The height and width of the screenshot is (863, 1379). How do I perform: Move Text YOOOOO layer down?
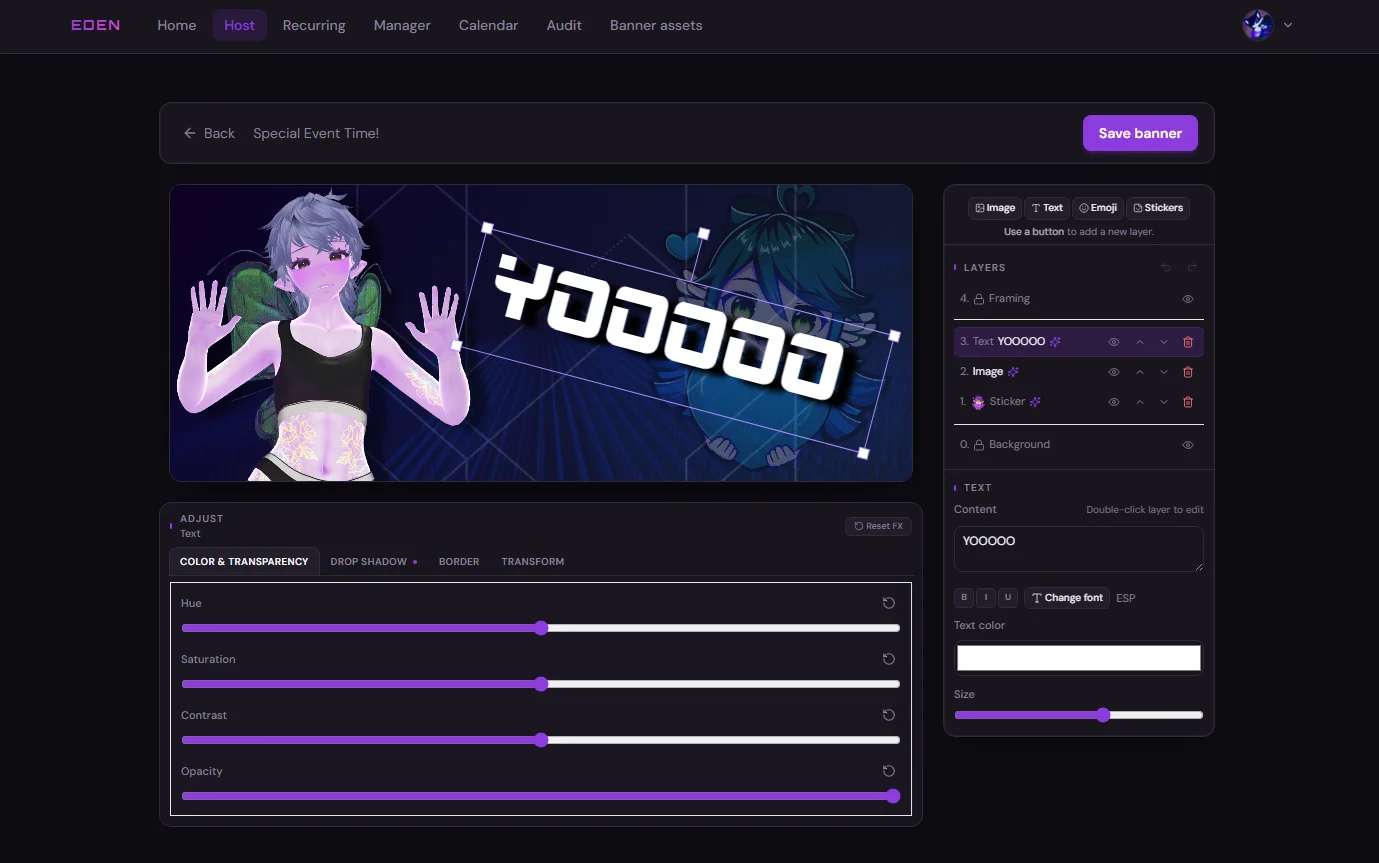coord(1164,342)
